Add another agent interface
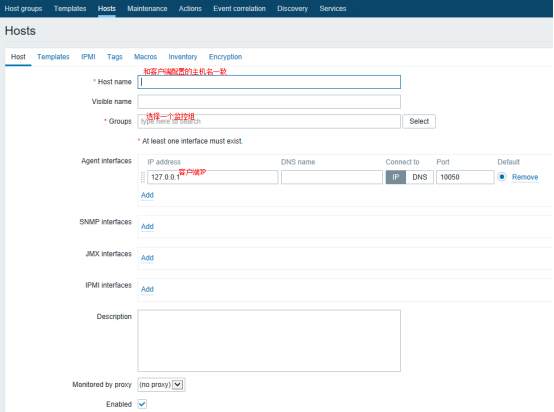The width and height of the screenshot is (554, 412). (x=147, y=195)
